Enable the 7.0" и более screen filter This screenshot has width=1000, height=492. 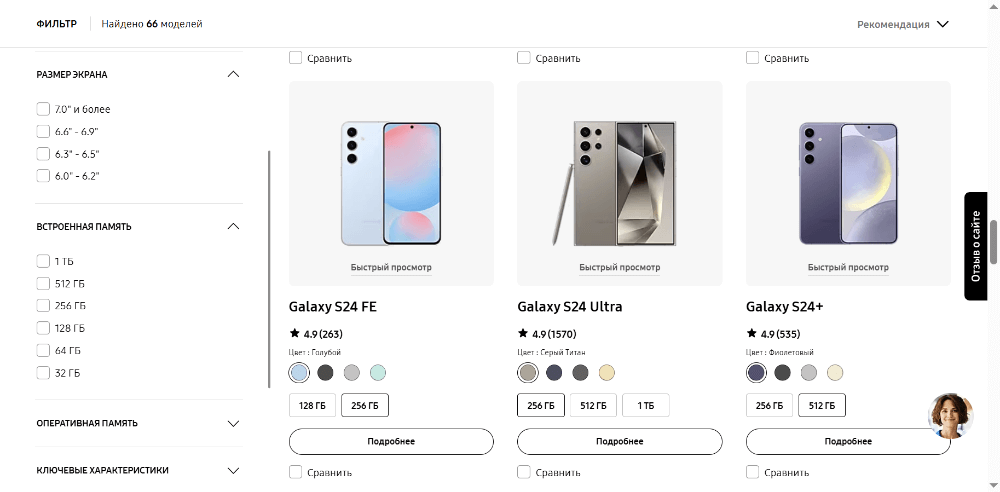[43, 109]
